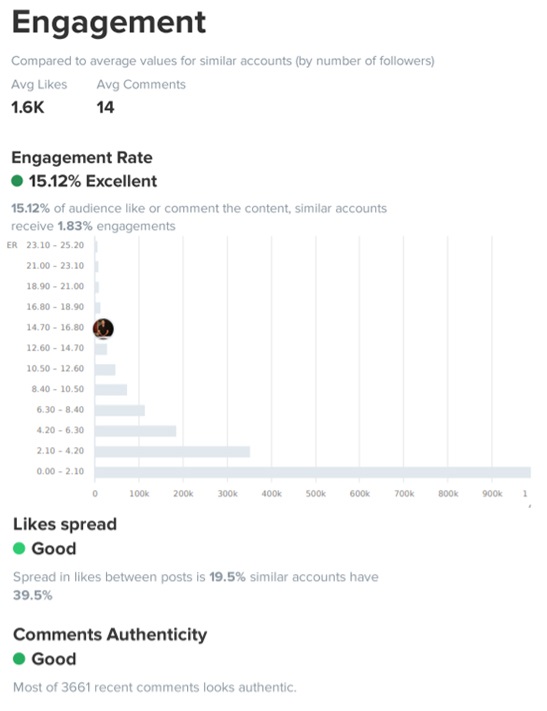Viewport: 547px width, 711px height.
Task: Click the Engagement Rate heading
Action: (82, 157)
